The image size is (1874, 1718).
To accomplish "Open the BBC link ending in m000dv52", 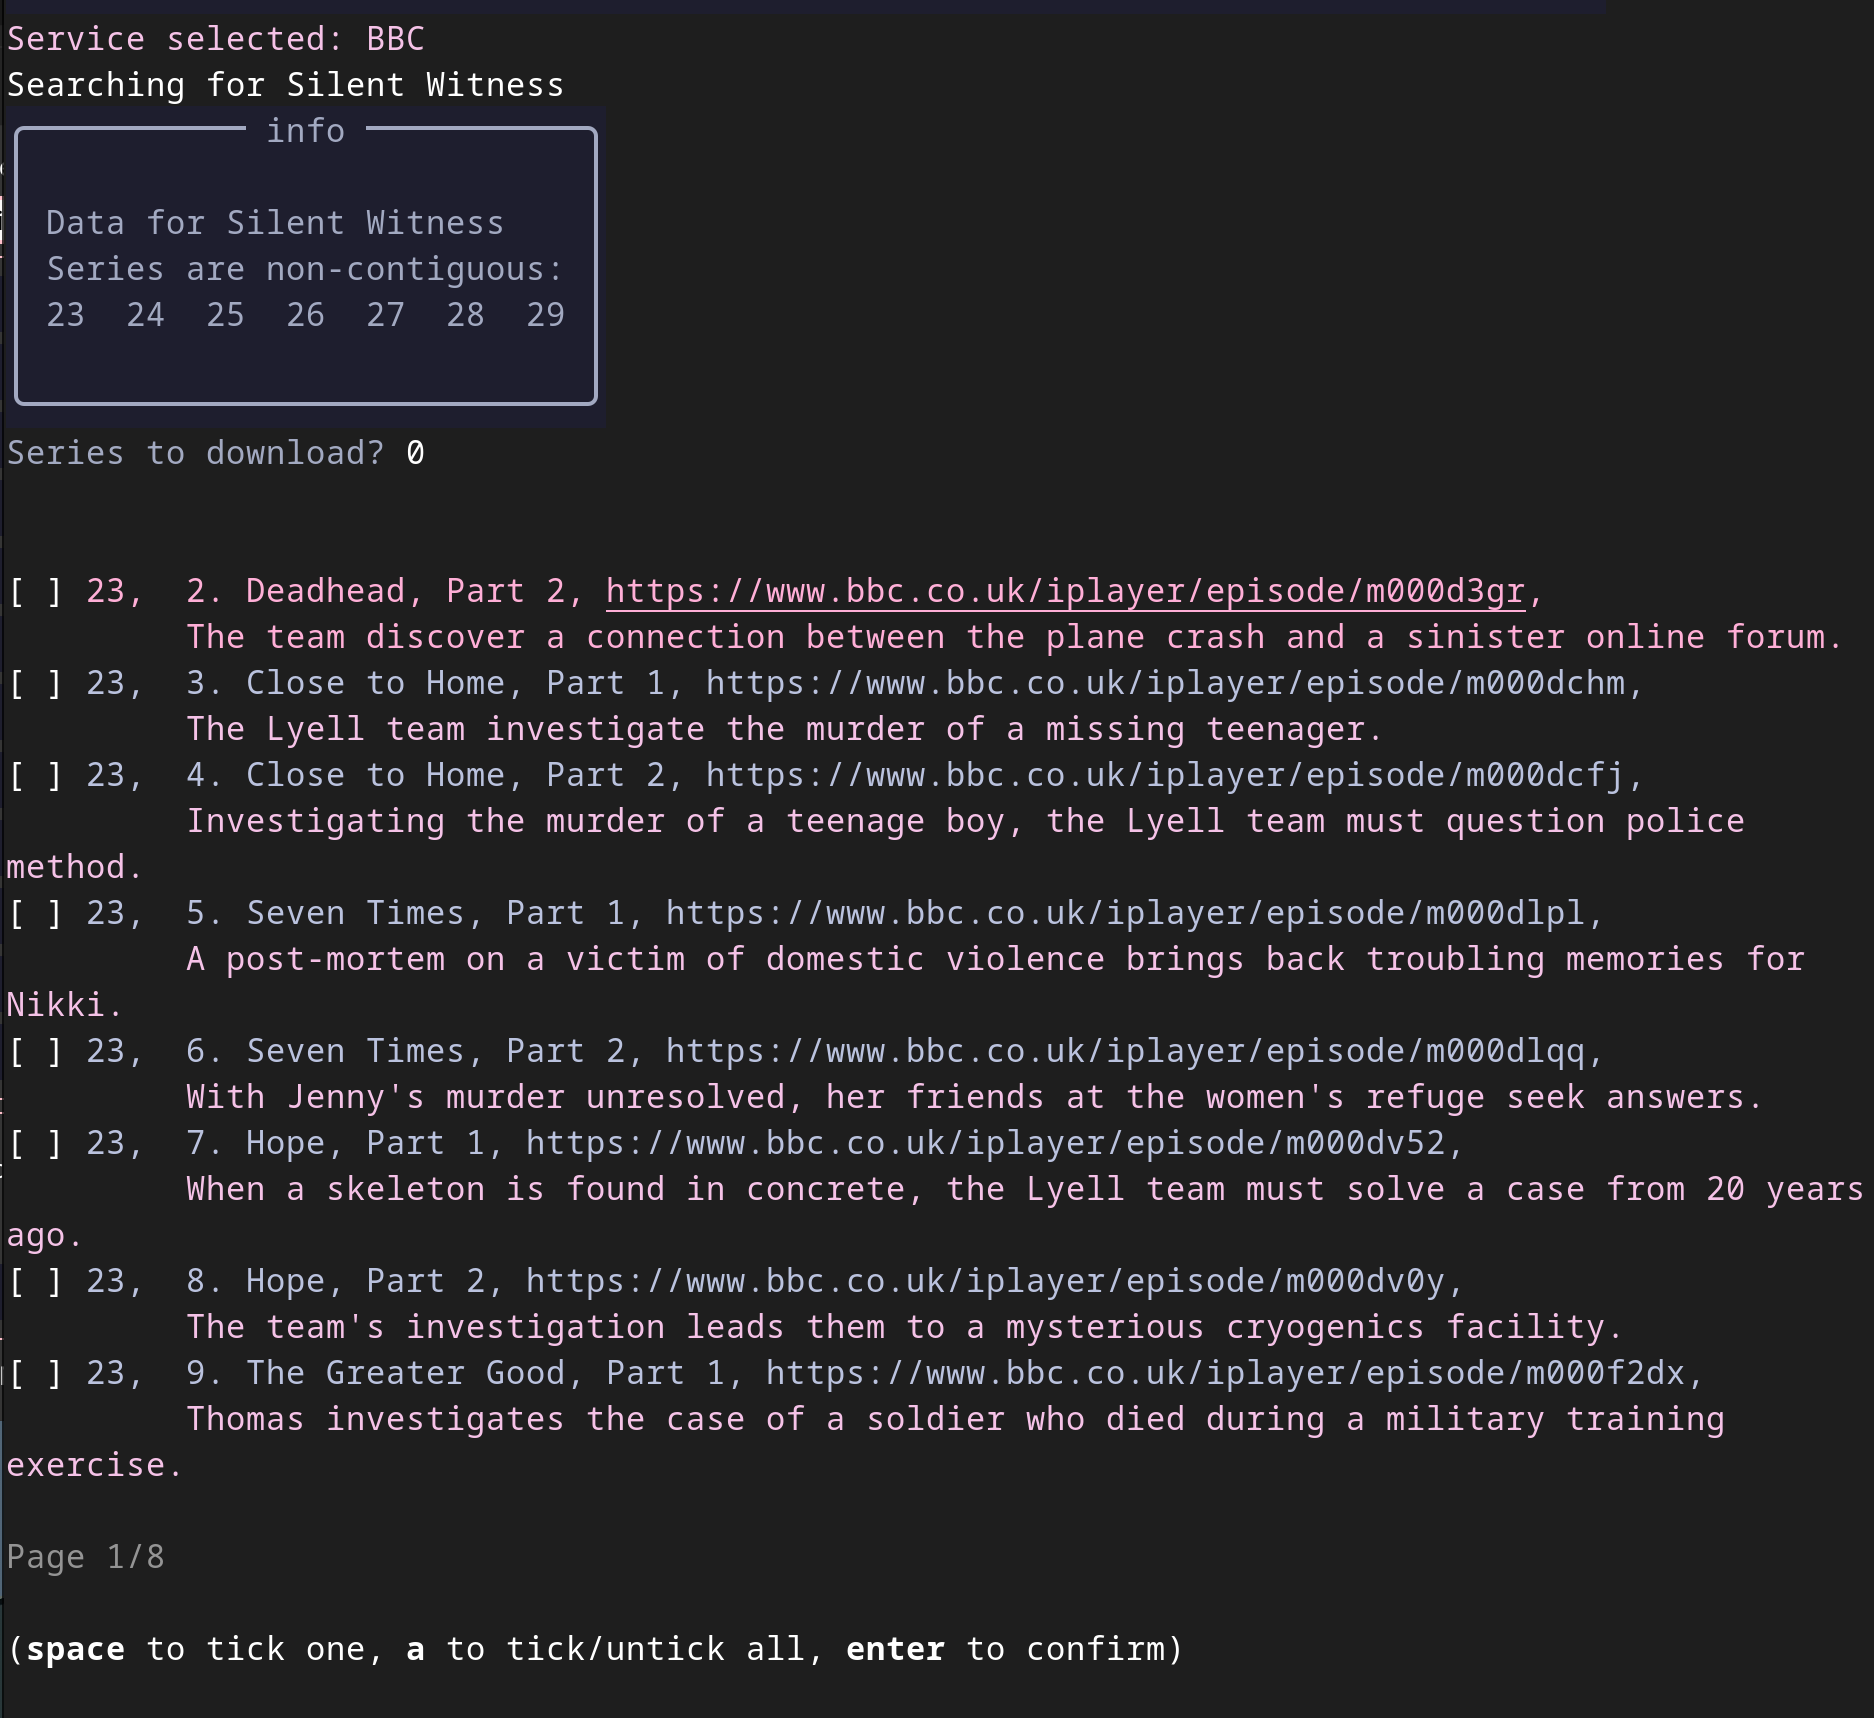I will point(985,1143).
